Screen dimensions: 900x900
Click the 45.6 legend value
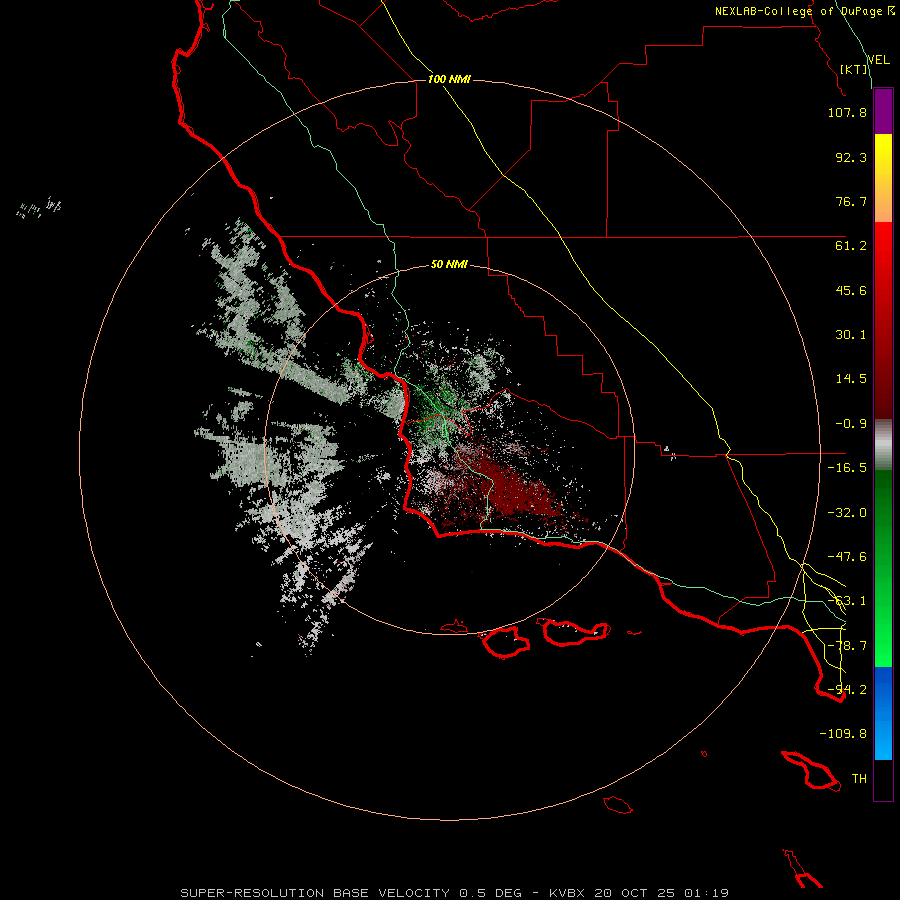pos(851,290)
